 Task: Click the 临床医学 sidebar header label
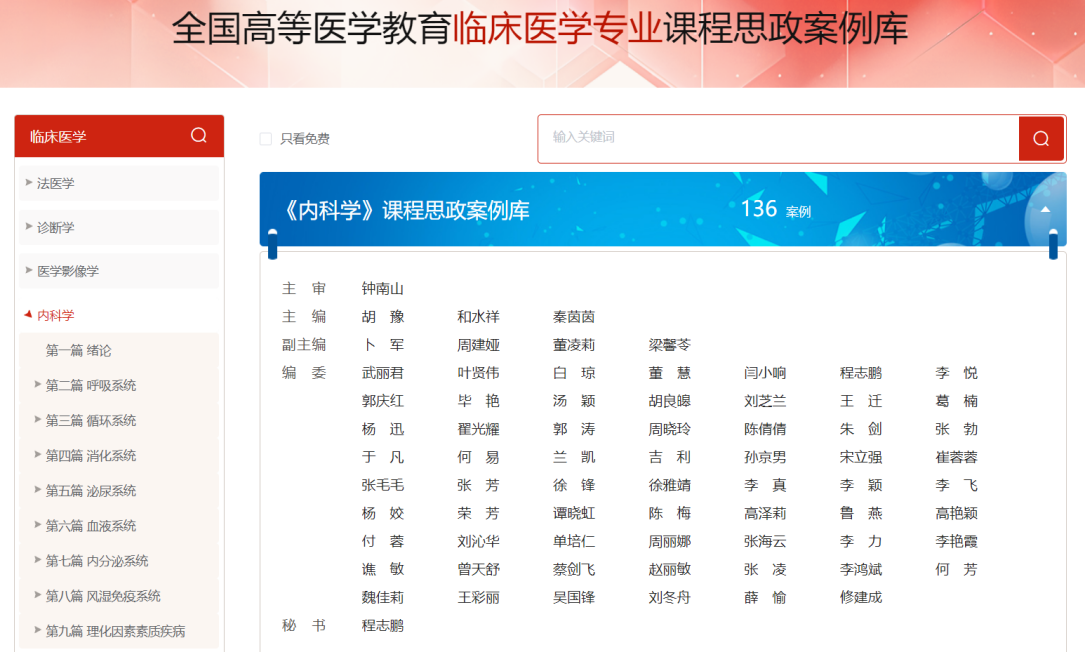click(x=58, y=137)
